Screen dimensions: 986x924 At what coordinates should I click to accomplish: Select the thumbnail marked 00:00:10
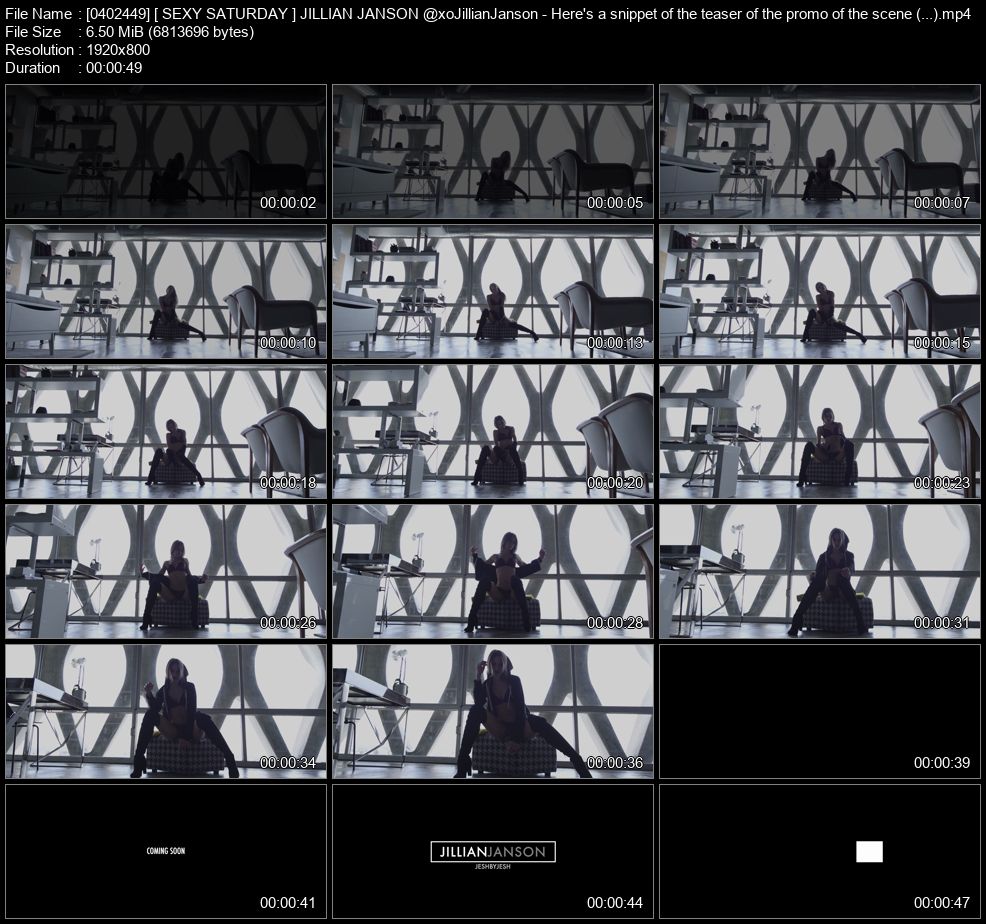(165, 291)
